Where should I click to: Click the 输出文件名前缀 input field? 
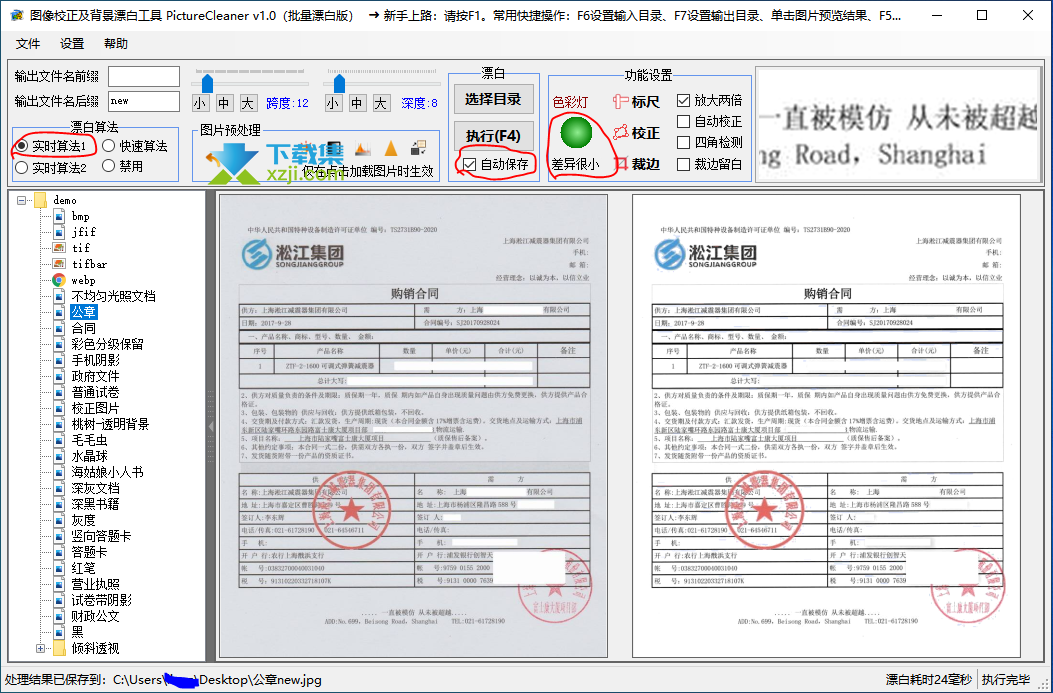(144, 76)
